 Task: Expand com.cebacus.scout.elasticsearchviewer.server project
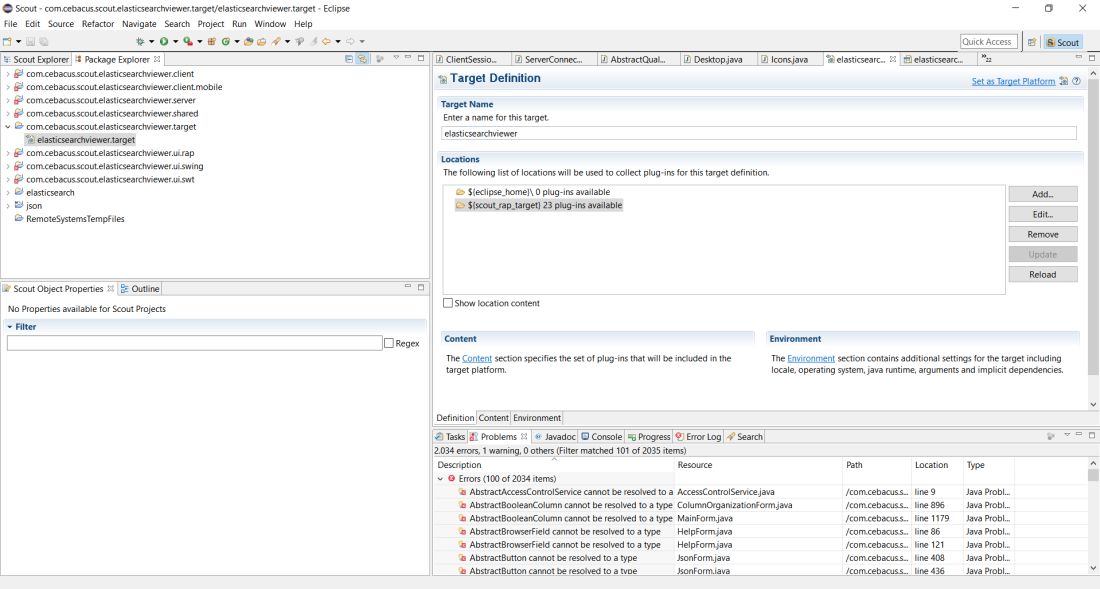pos(8,100)
